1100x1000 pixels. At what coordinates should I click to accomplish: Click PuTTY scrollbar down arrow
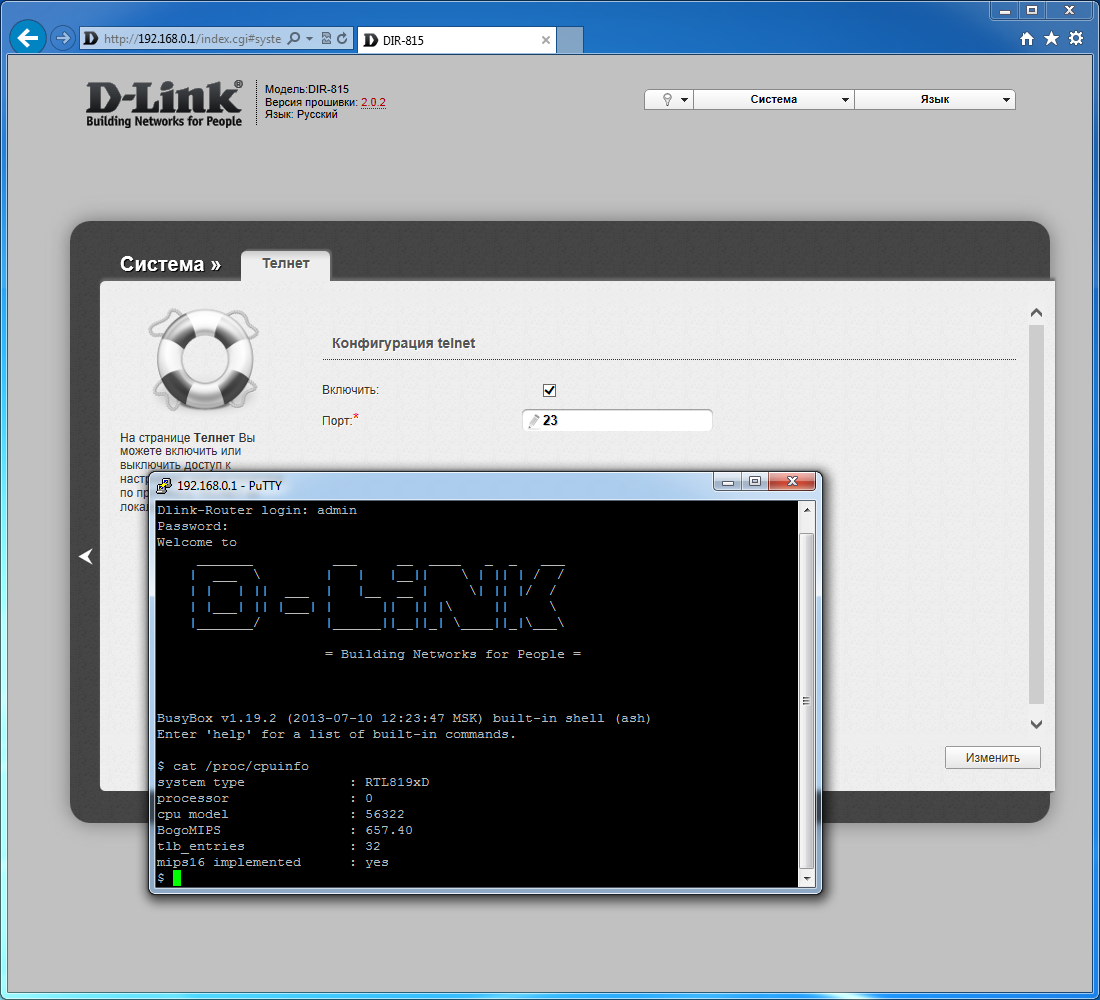coord(807,879)
